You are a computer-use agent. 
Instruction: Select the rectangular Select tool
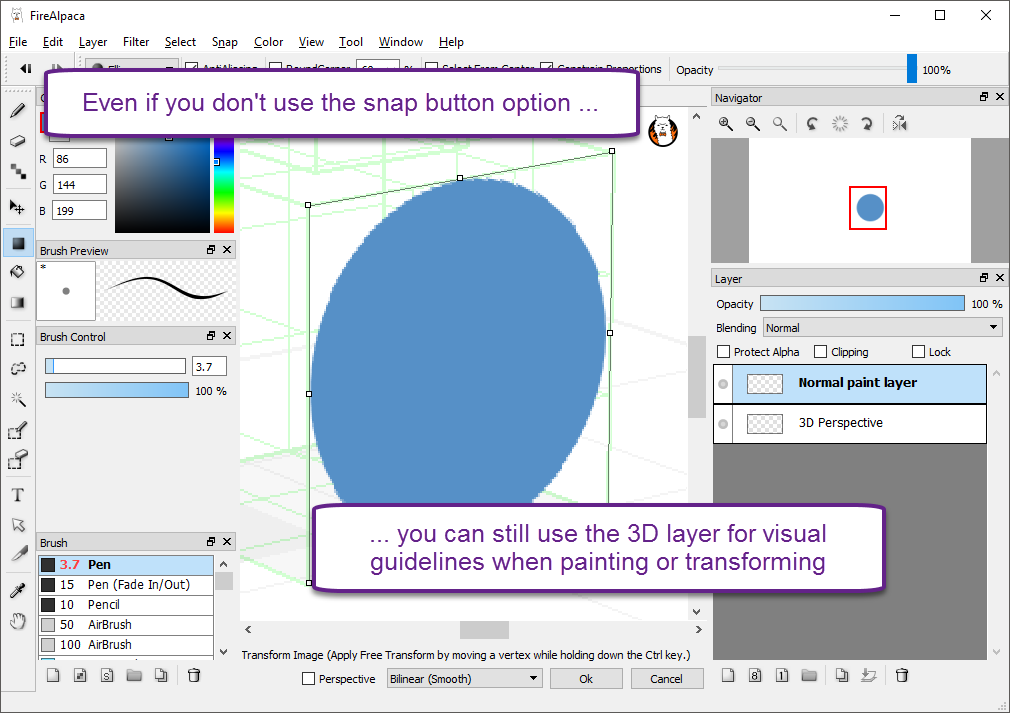[x=18, y=339]
